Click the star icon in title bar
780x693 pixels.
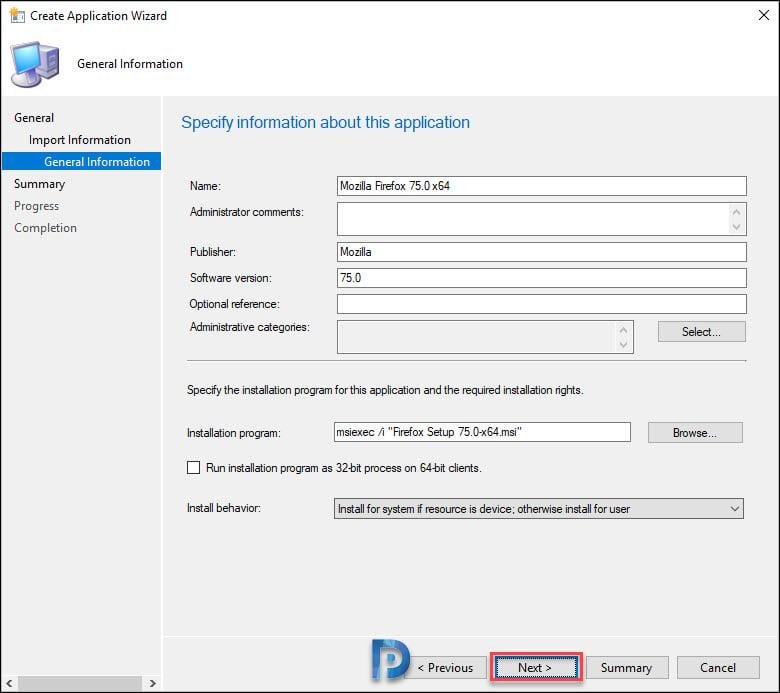coord(16,15)
